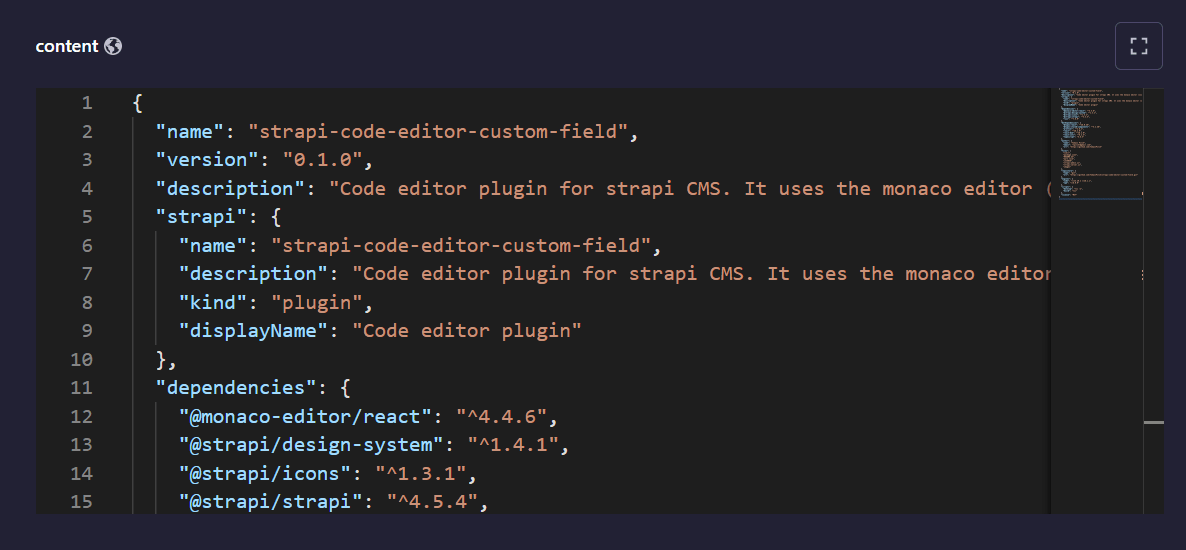The height and width of the screenshot is (550, 1186).
Task: Click "@strapi/icons" dependency name
Action: point(265,474)
